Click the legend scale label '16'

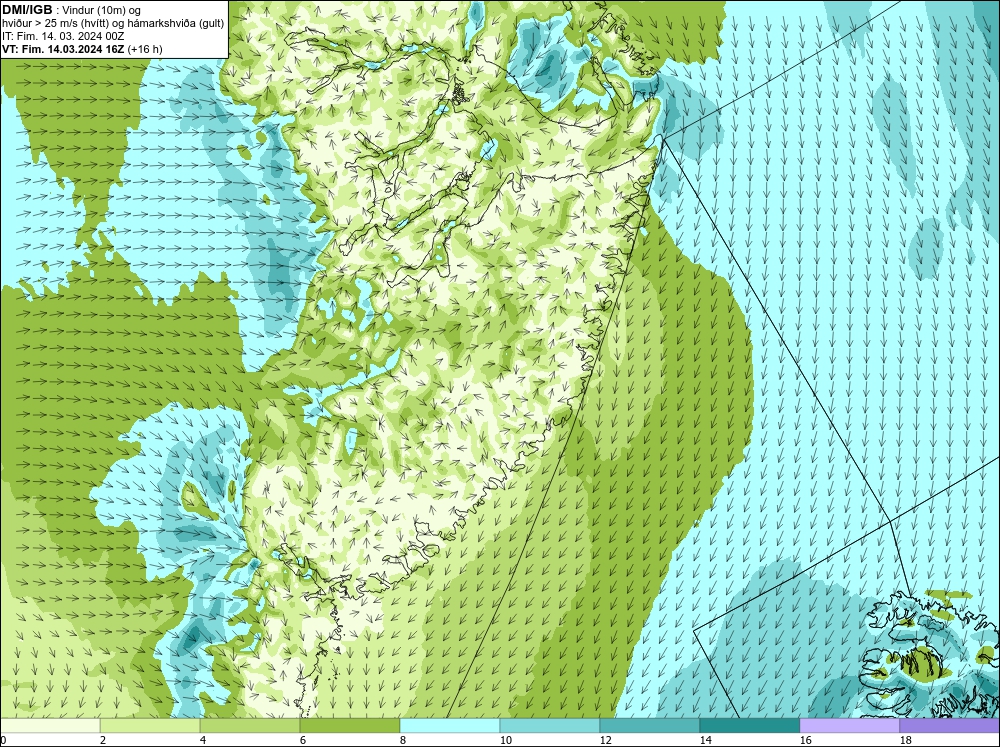click(806, 740)
